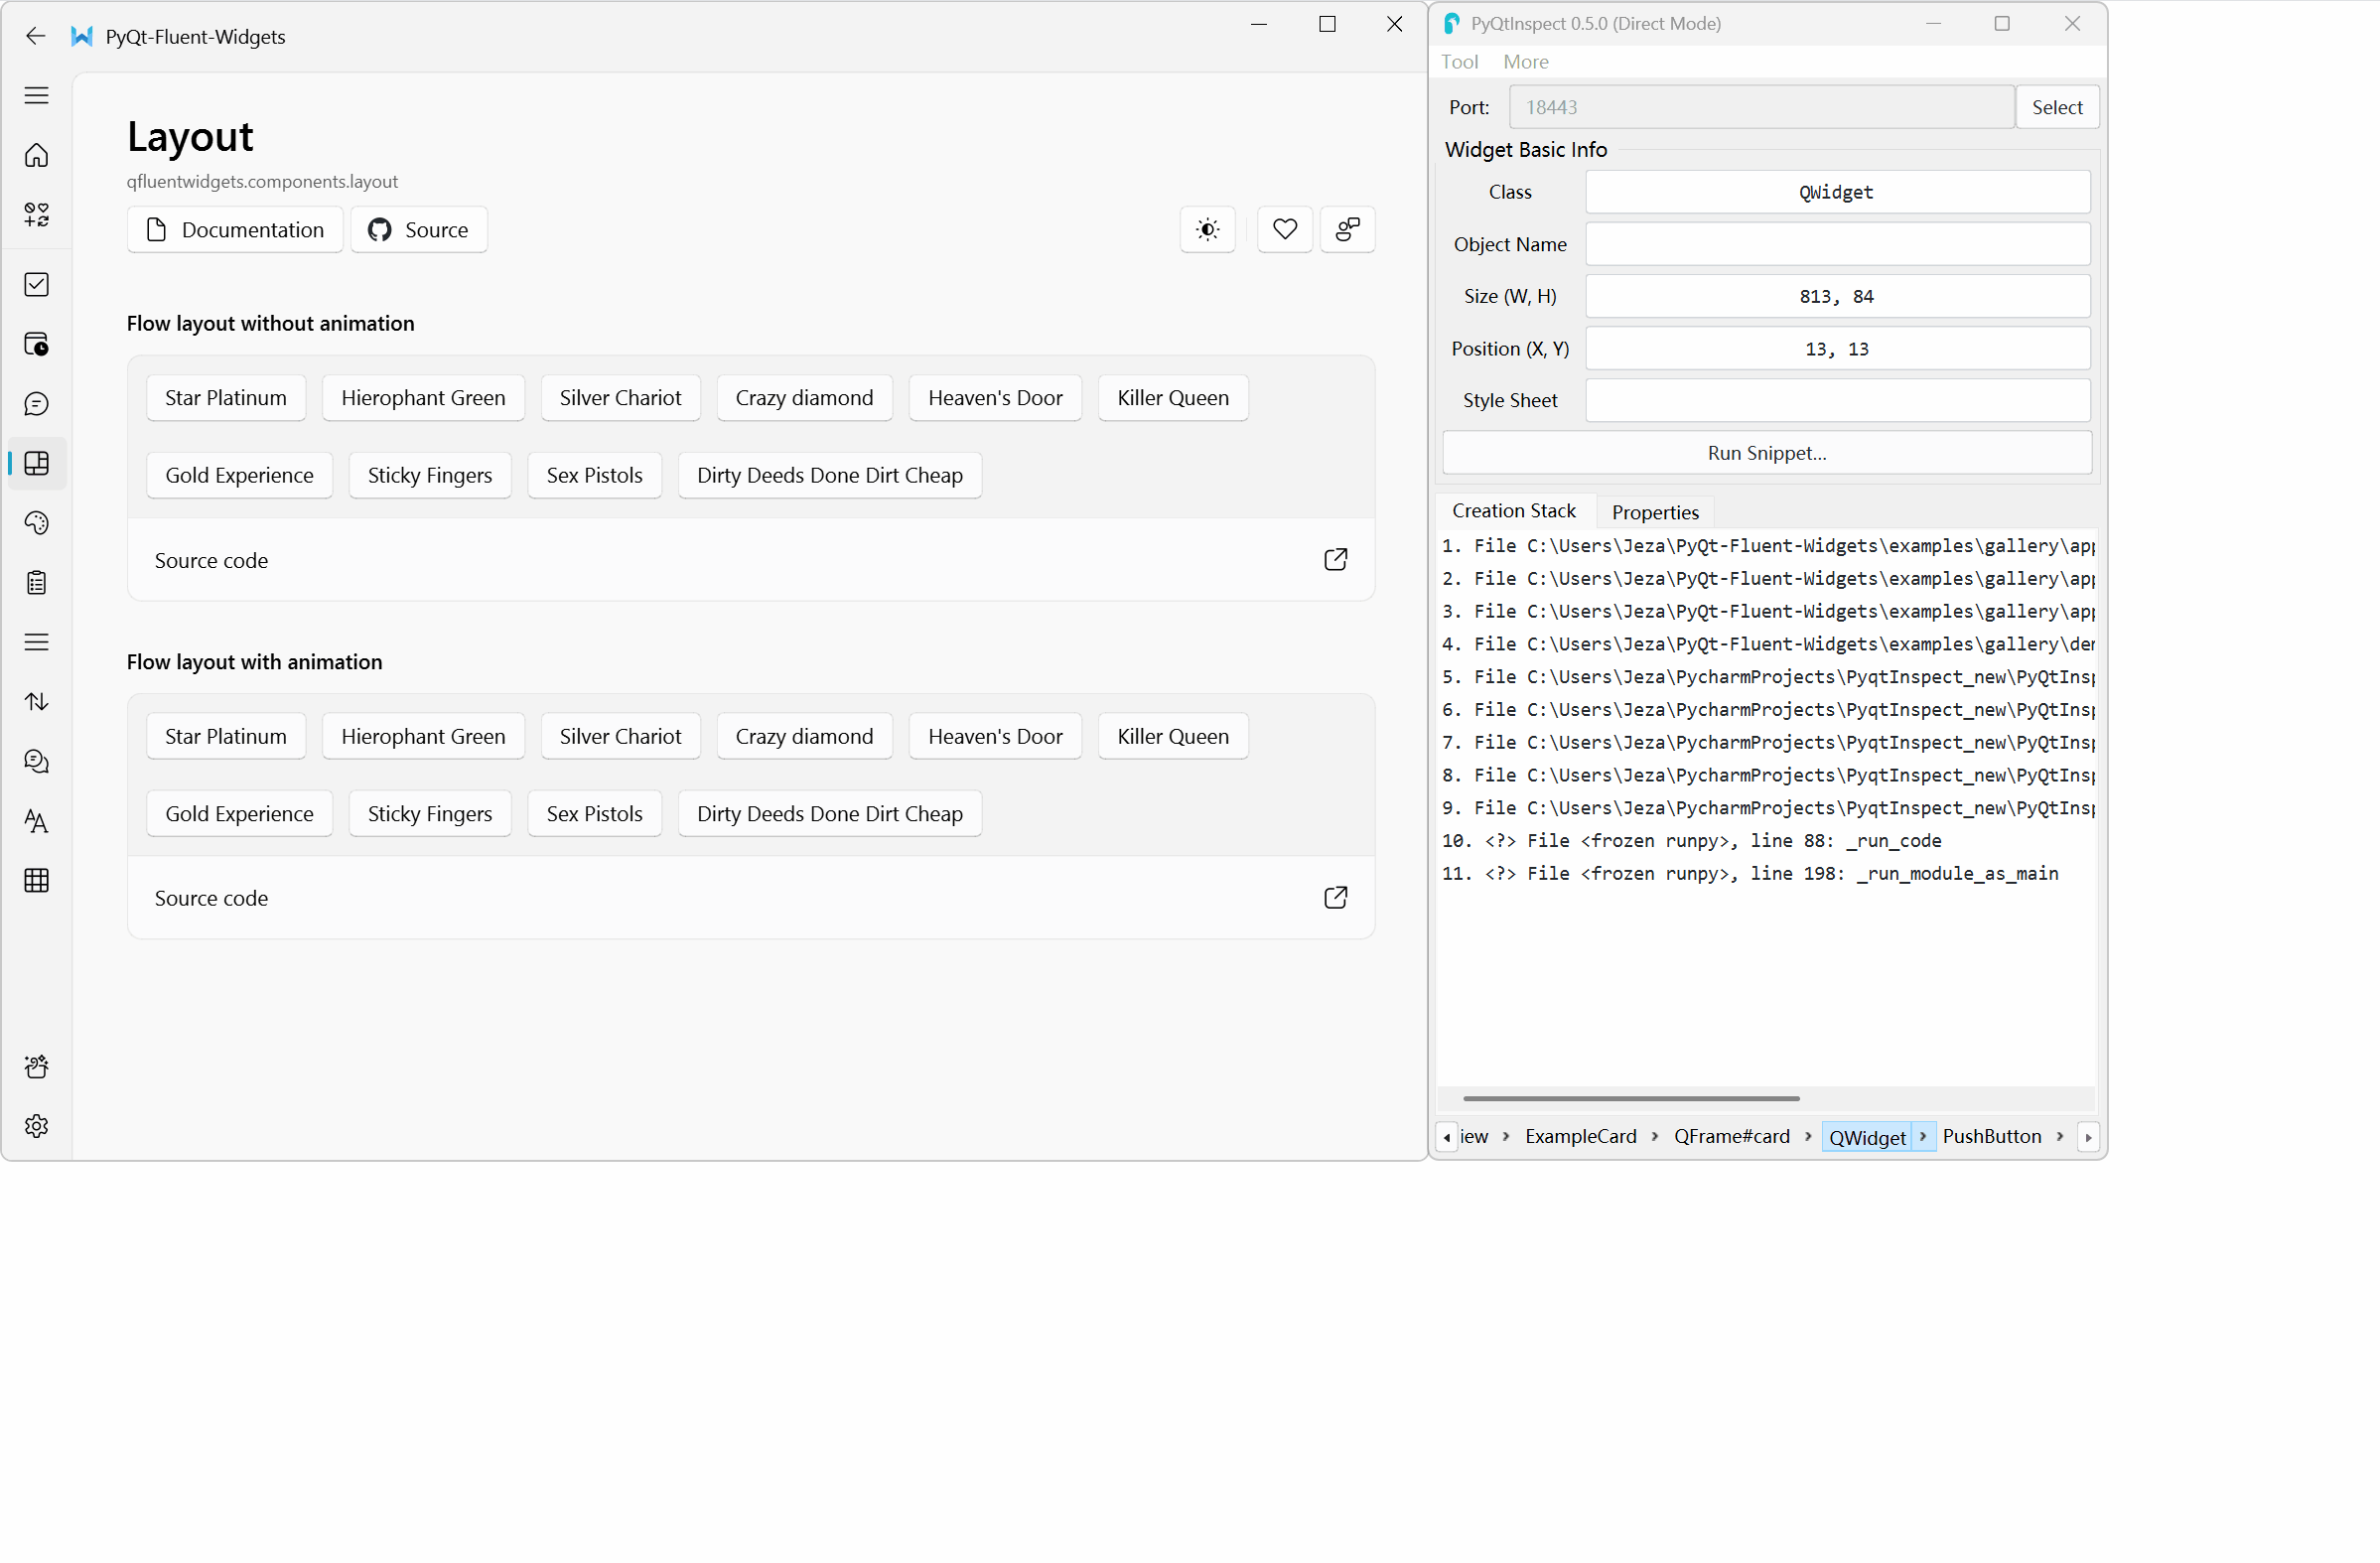Toggle the theme brightness icon
The width and height of the screenshot is (2380, 1563).
point(1207,229)
